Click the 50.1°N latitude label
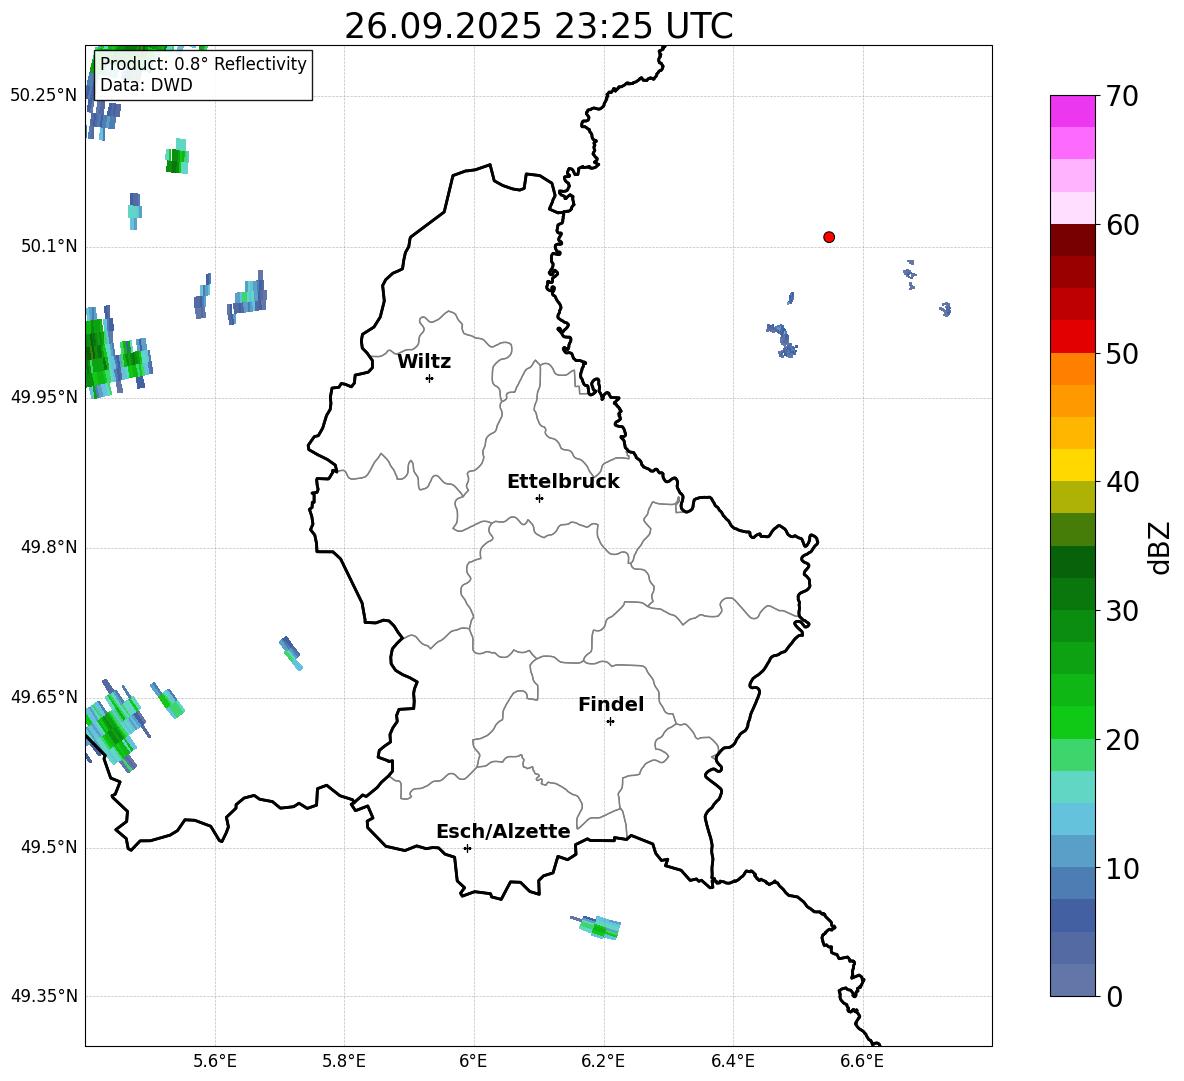This screenshot has height=1081, width=1184. tap(49, 246)
